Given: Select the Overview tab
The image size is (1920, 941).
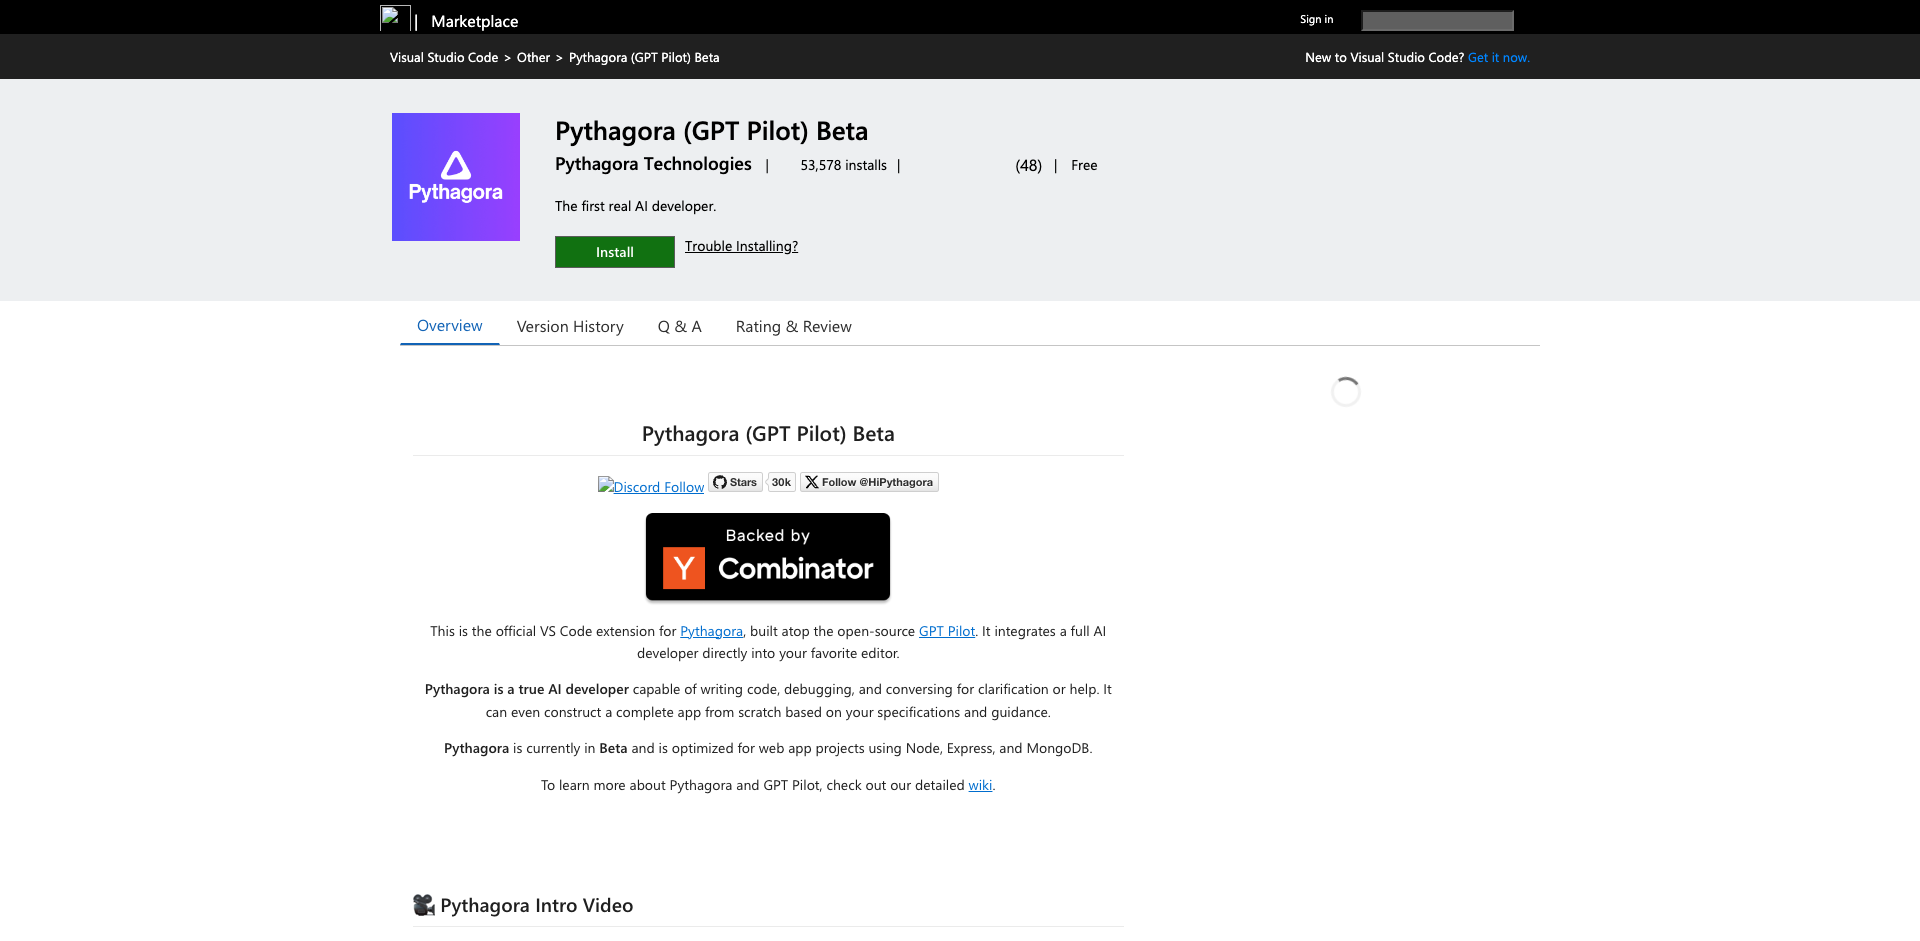Looking at the screenshot, I should pos(449,326).
